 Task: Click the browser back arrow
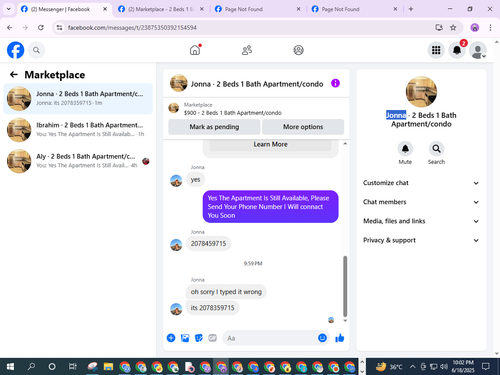10,28
